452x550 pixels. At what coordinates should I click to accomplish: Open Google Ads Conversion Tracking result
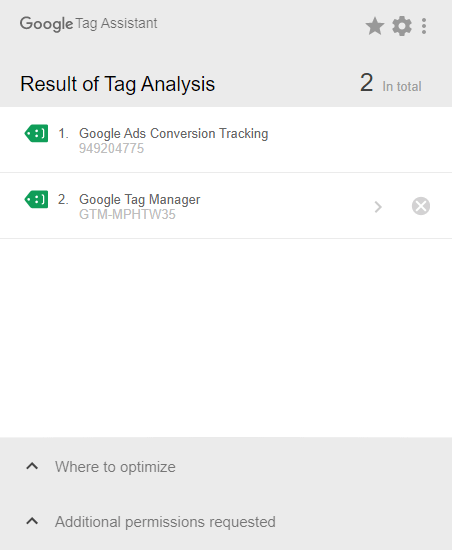(226, 140)
